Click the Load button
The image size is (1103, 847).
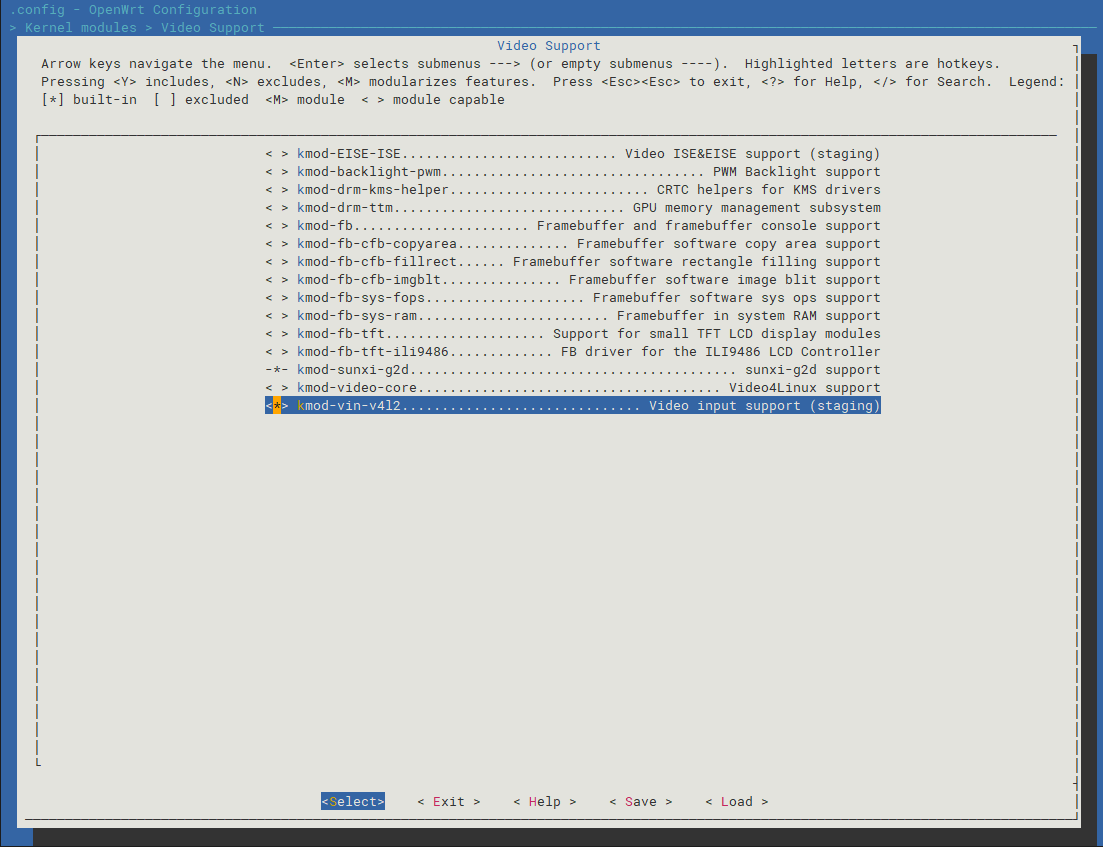point(737,802)
